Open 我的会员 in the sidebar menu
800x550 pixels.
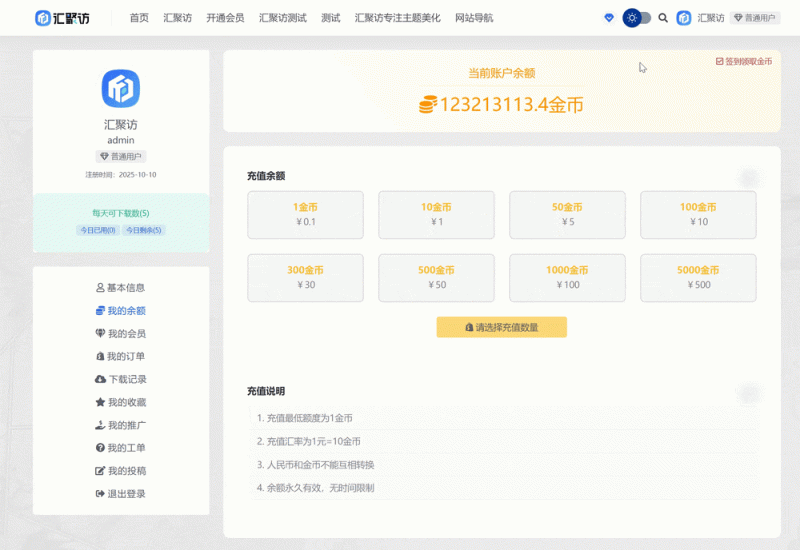[x=121, y=334]
